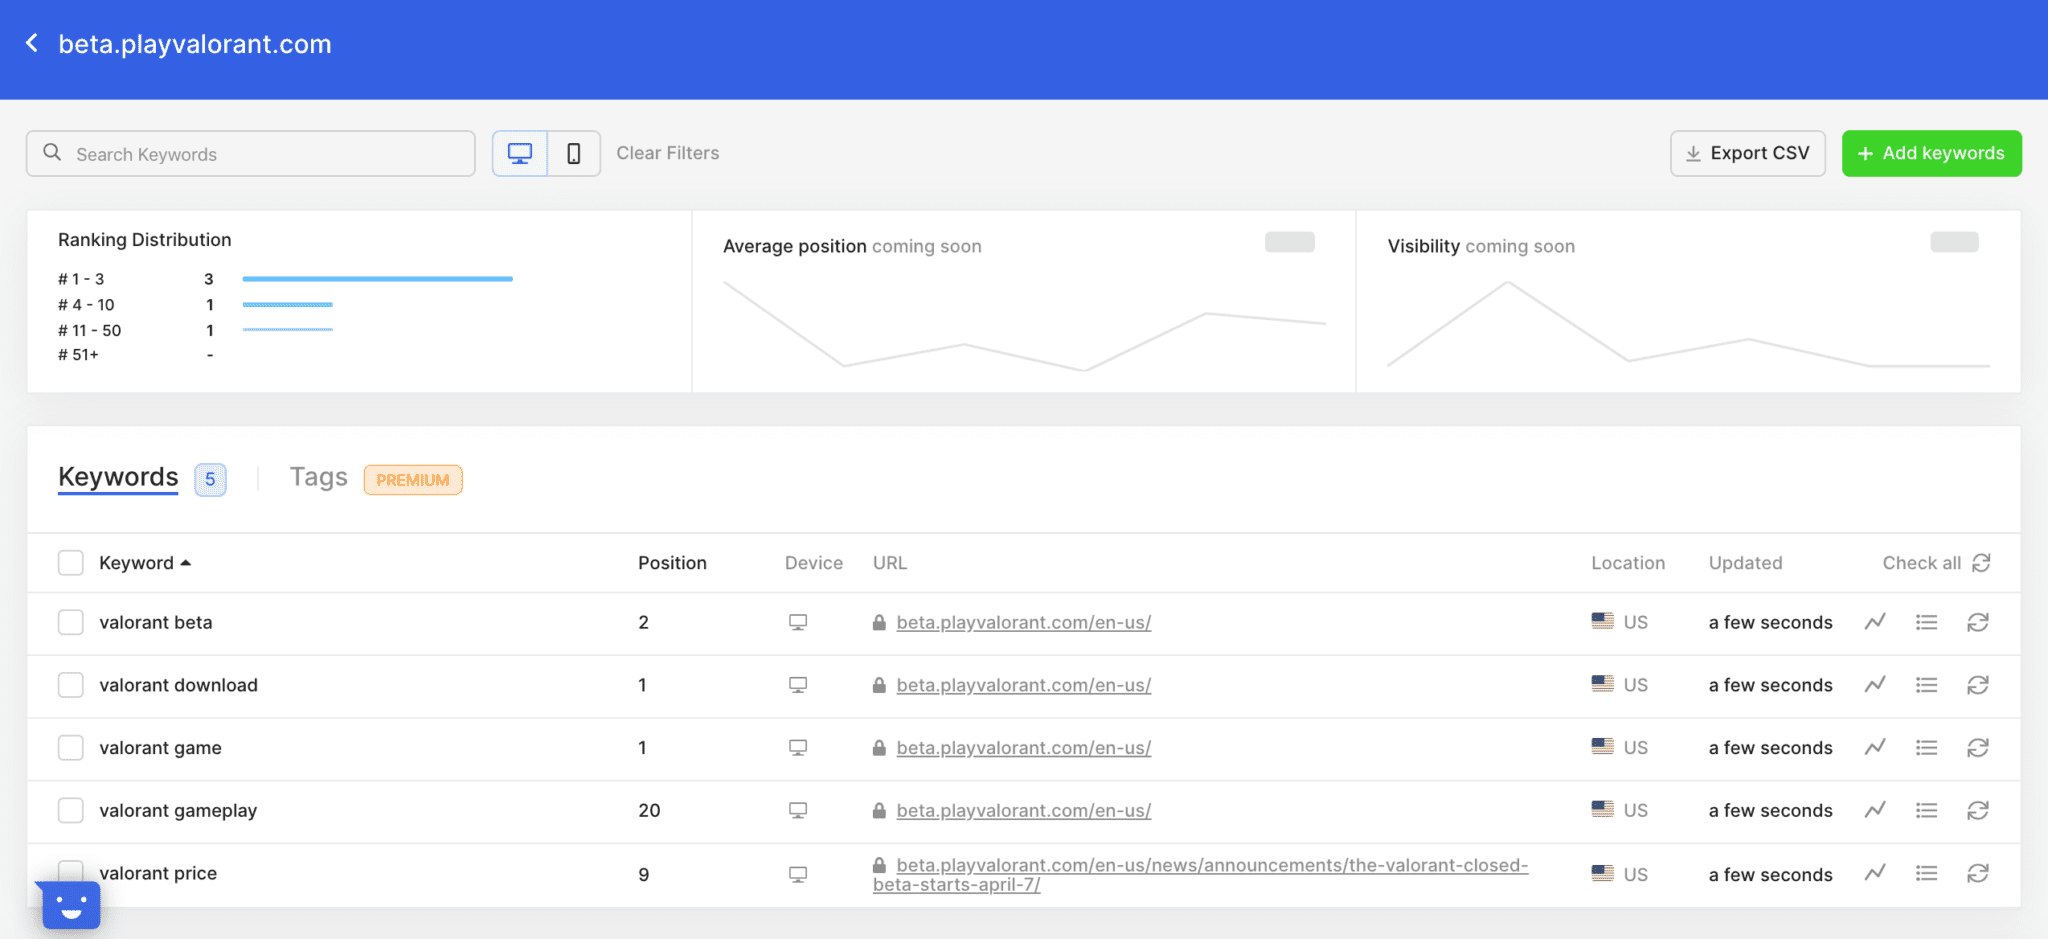Image resolution: width=2048 pixels, height=939 pixels.
Task: Click the Location column header
Action: pos(1628,563)
